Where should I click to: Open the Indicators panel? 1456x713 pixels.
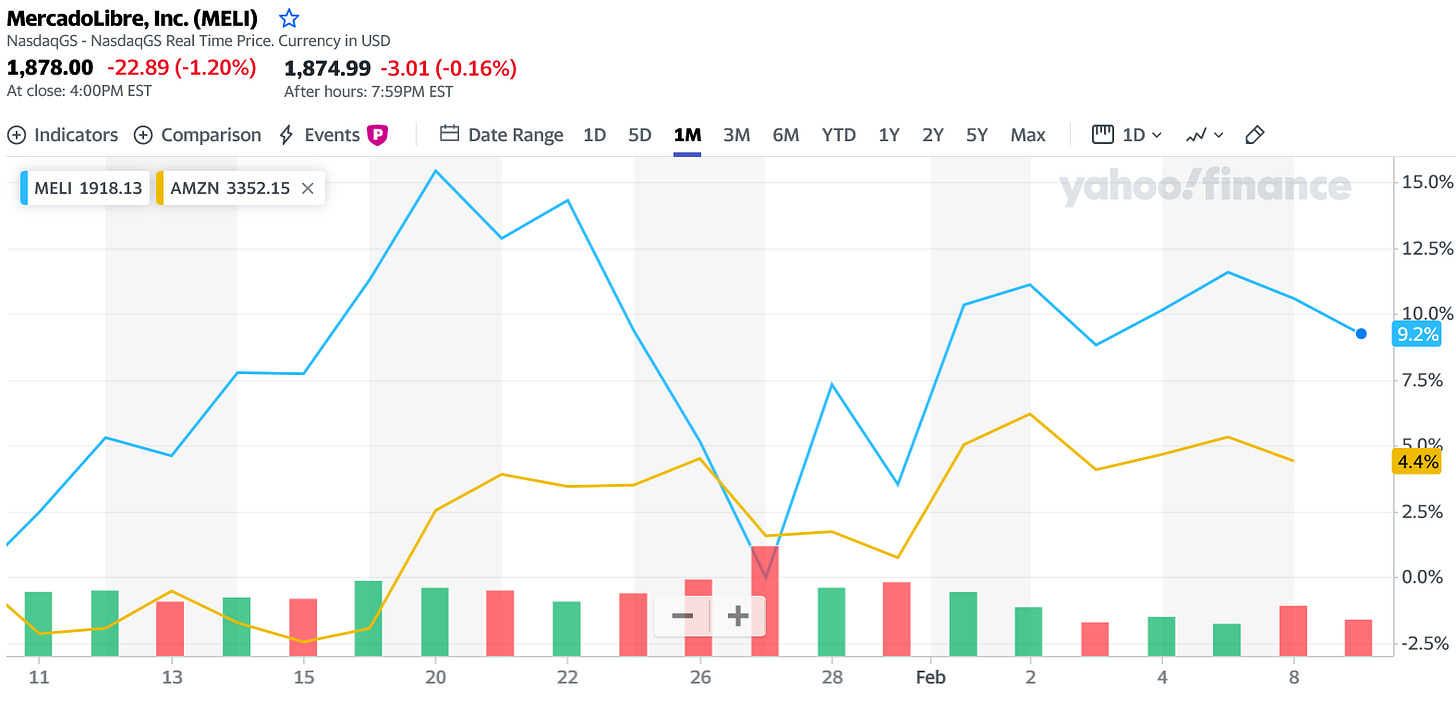[x=62, y=135]
